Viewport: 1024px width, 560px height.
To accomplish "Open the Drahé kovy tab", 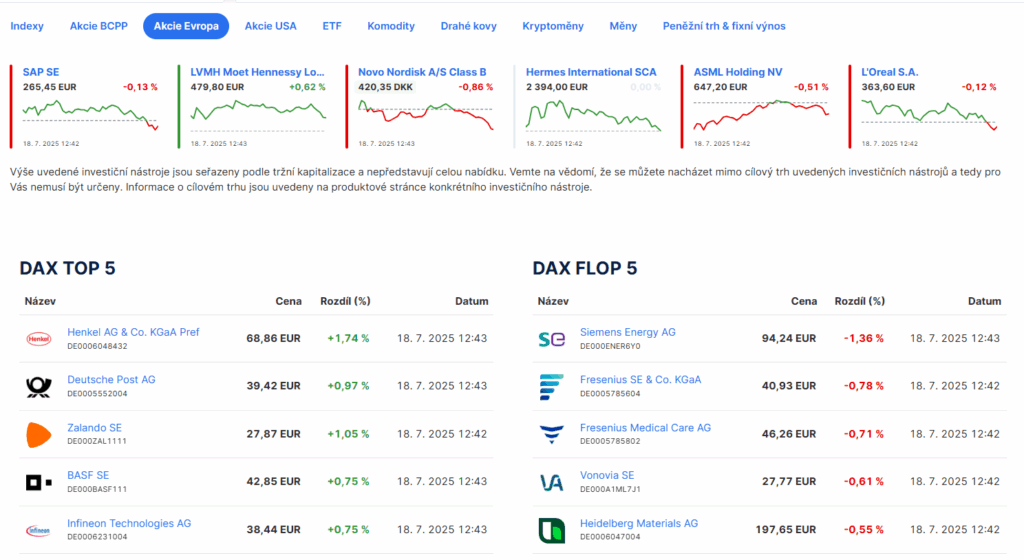I will (x=468, y=26).
